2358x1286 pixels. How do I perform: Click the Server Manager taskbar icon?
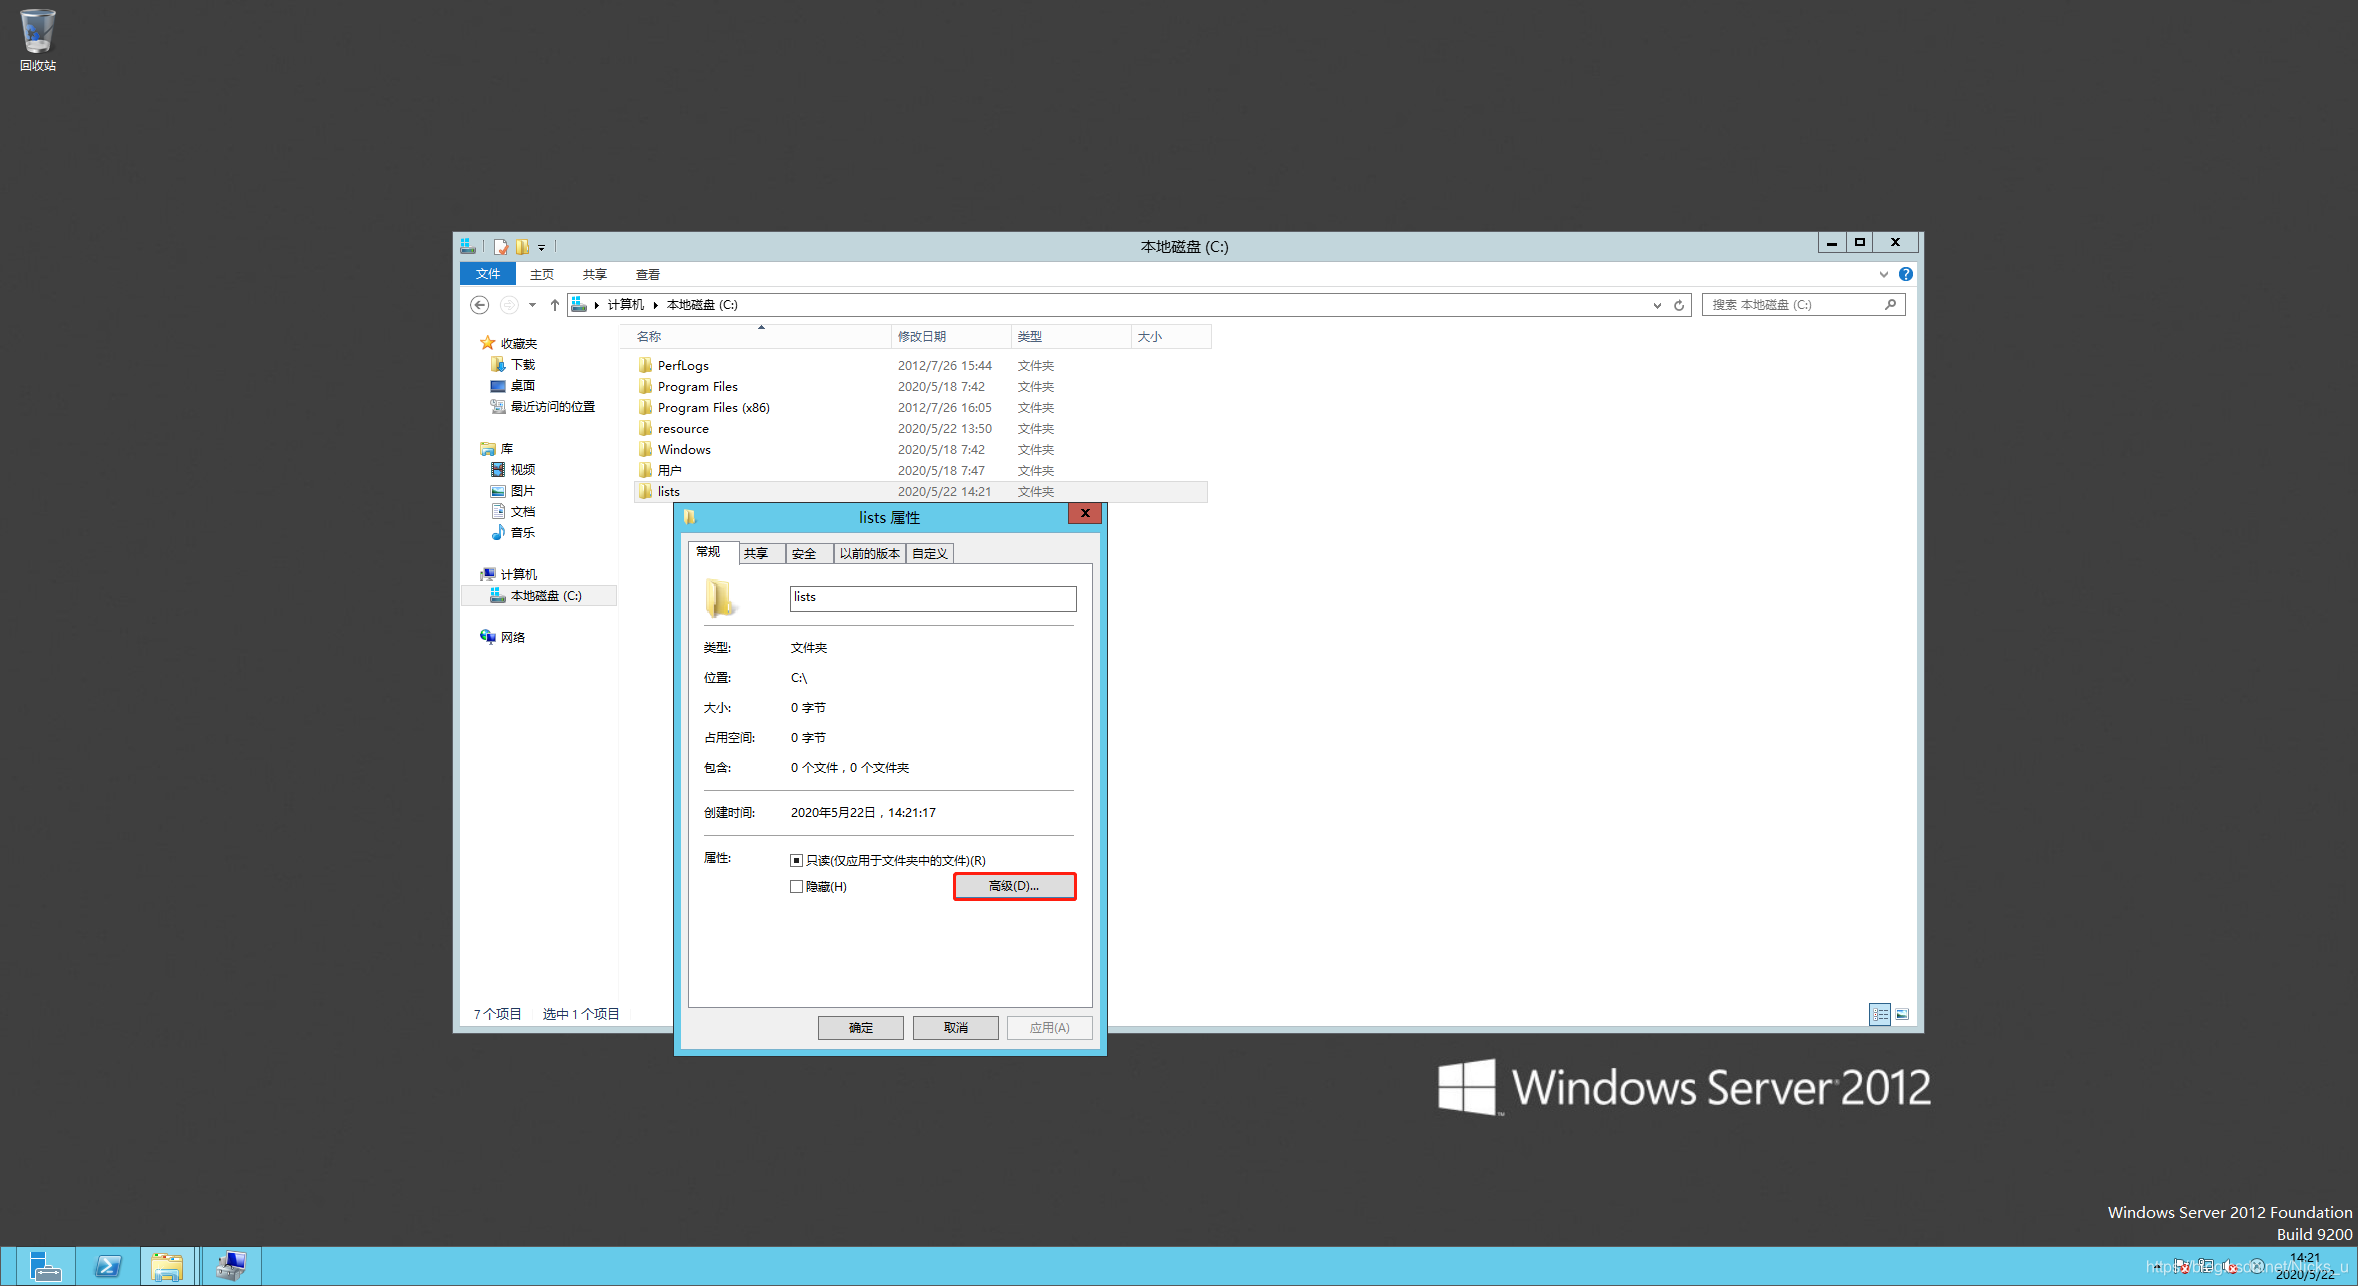44,1266
